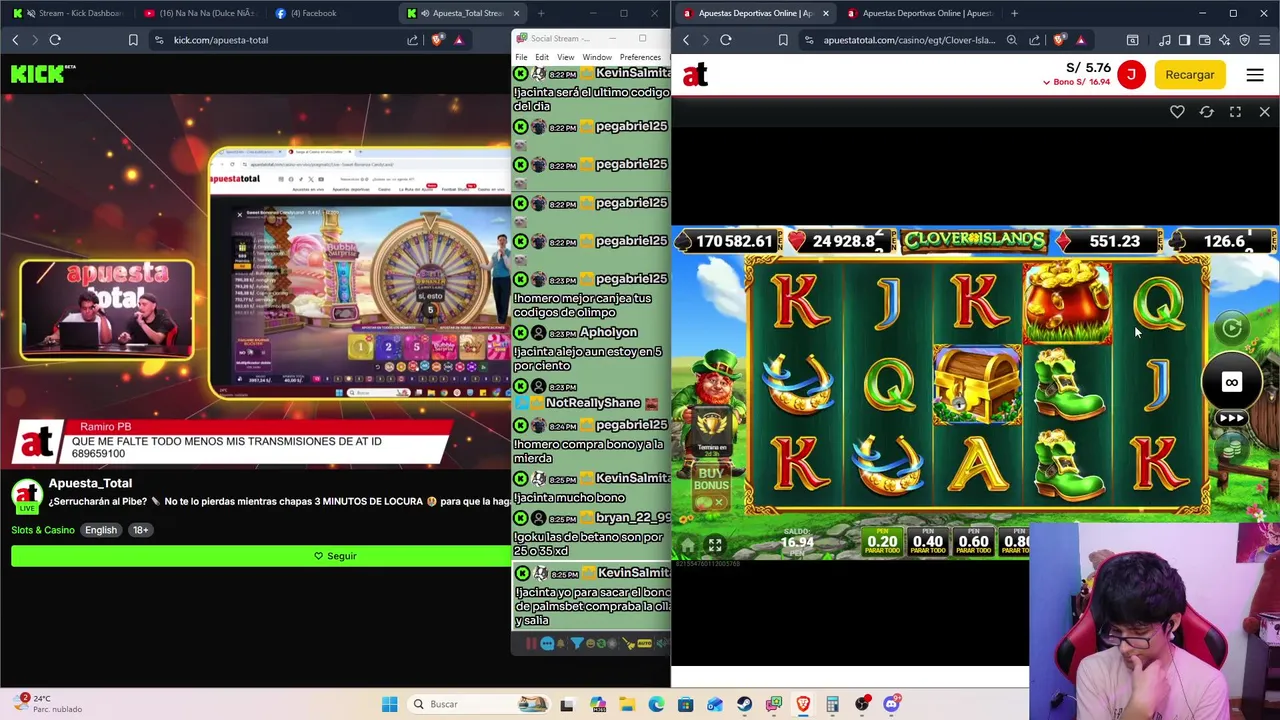Open a new tab in left browser window
Screen dimensions: 1280x720
(x=540, y=13)
